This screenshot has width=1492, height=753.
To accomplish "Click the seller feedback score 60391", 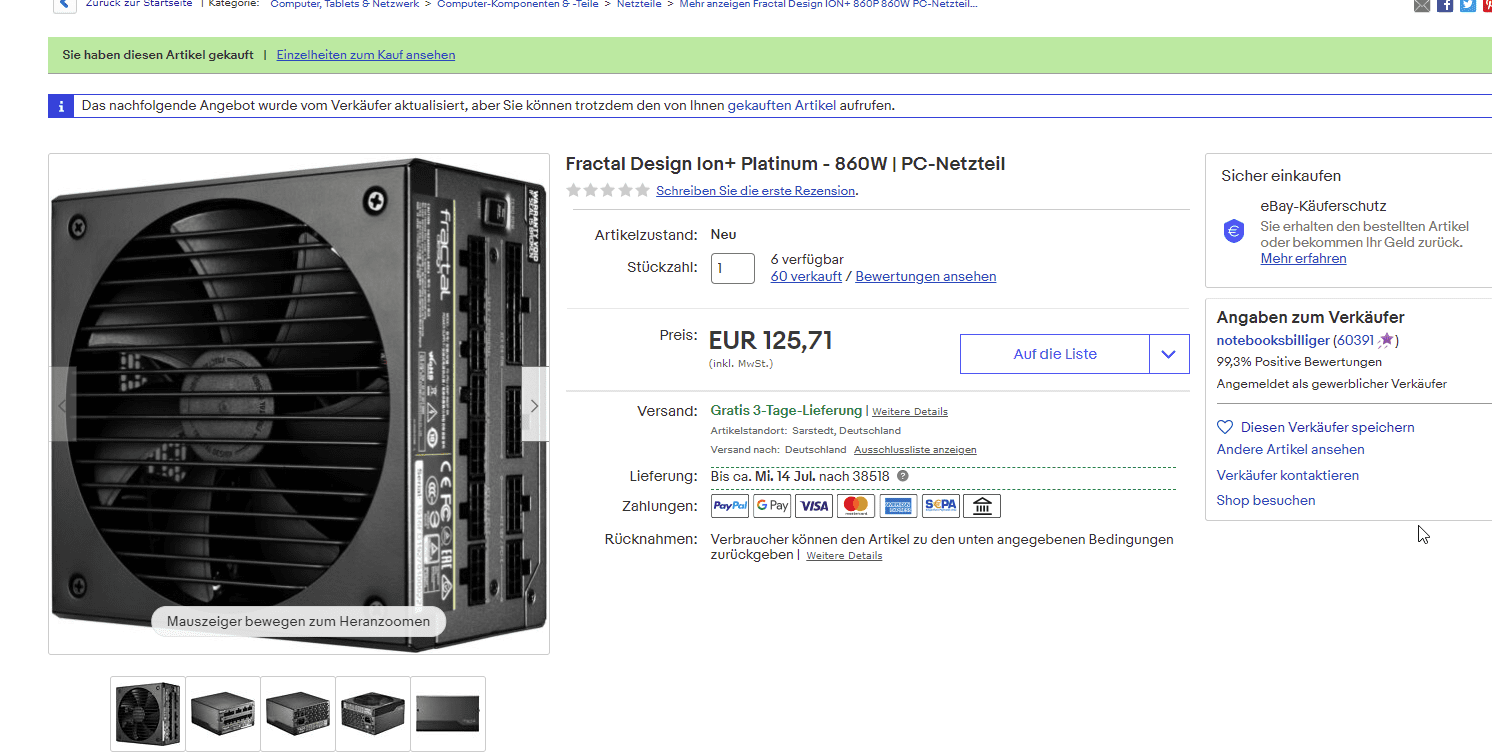I will (x=1356, y=341).
